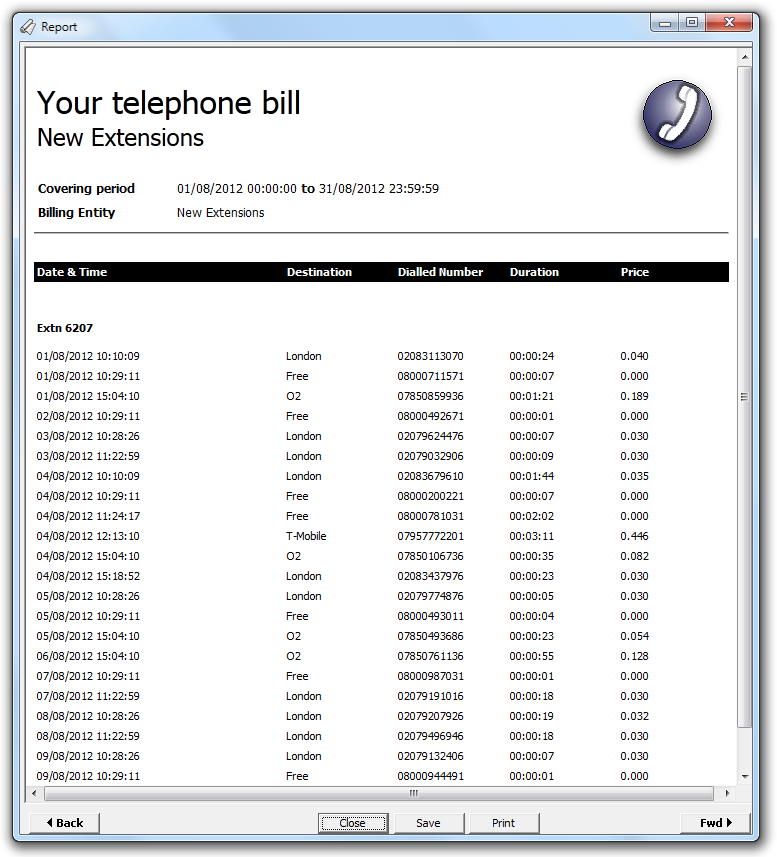Click dialled number 07850106736

(430, 556)
